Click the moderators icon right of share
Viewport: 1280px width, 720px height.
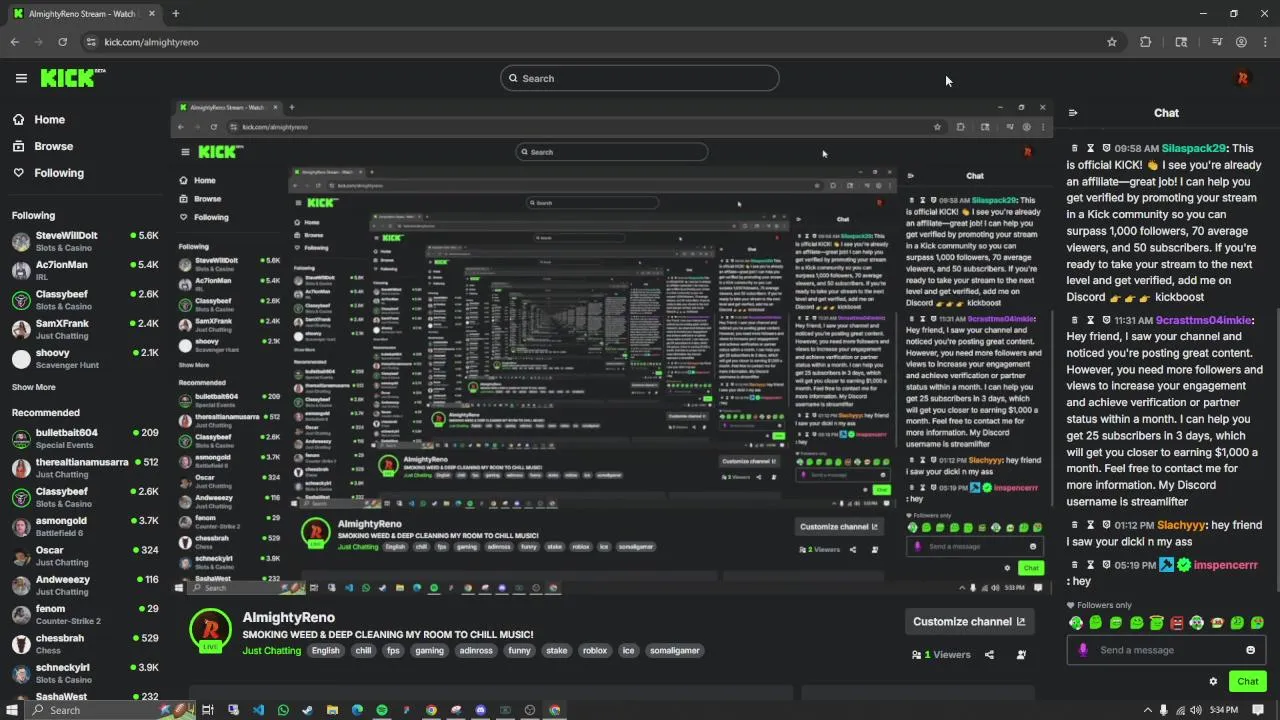[x=1021, y=655]
